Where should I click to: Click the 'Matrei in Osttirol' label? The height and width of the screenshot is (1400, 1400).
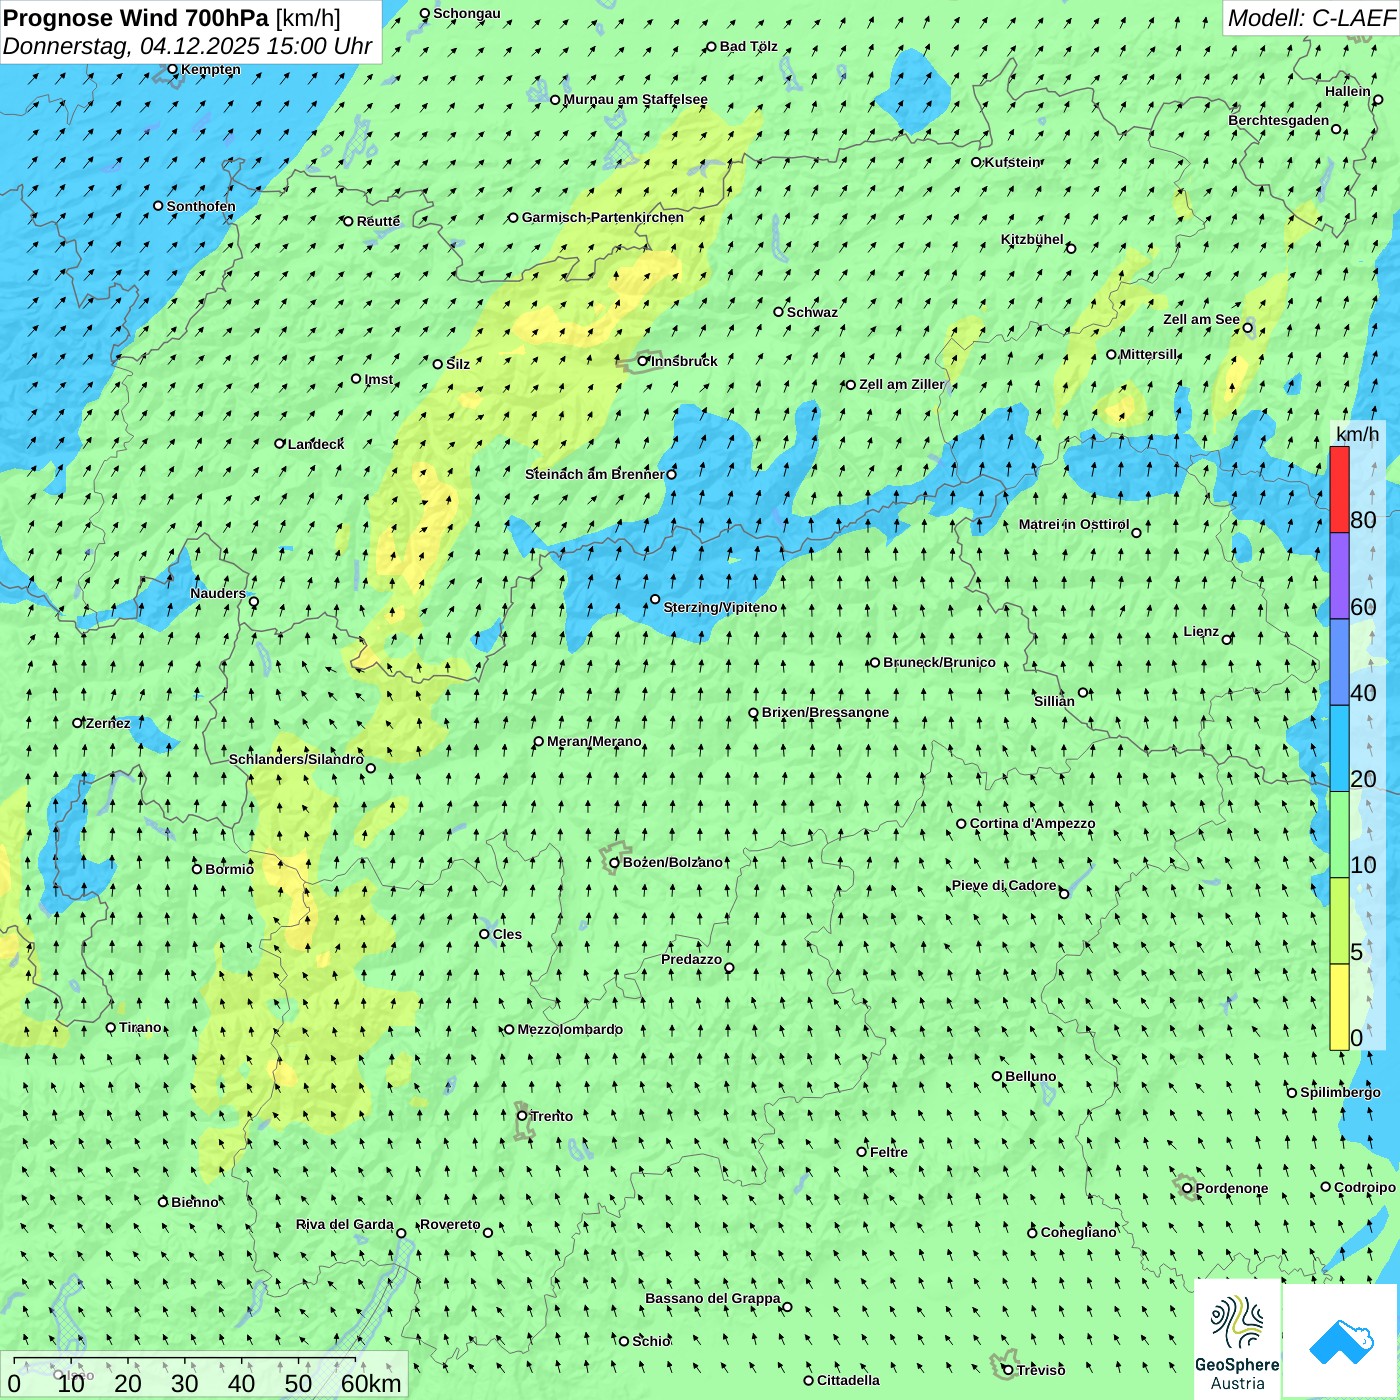pos(1074,524)
